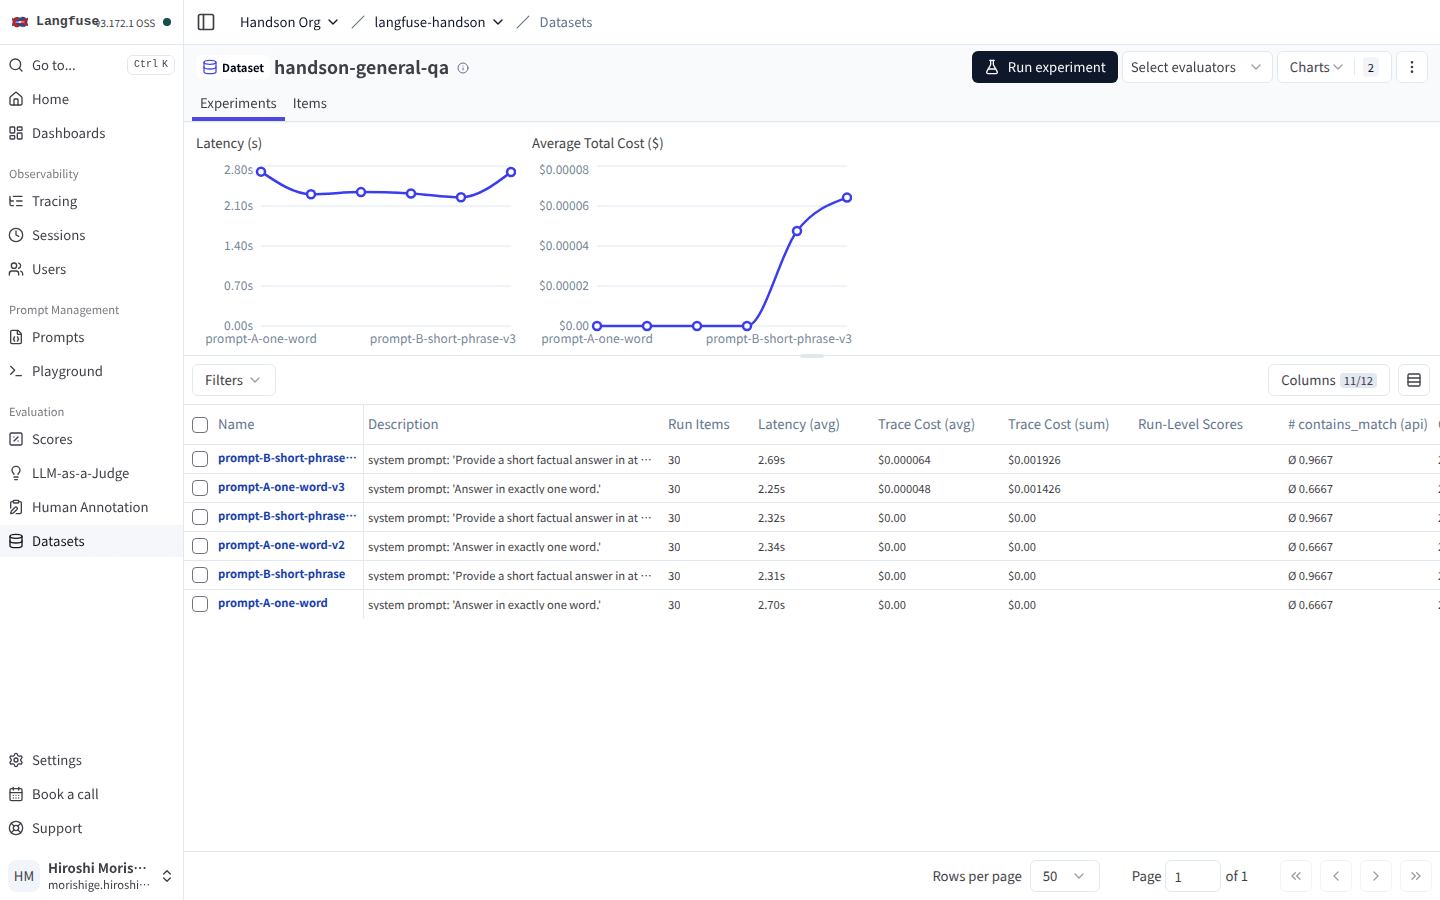Click the LLM-as-a-Judge lightbulb icon
1440x900 pixels.
(16, 473)
